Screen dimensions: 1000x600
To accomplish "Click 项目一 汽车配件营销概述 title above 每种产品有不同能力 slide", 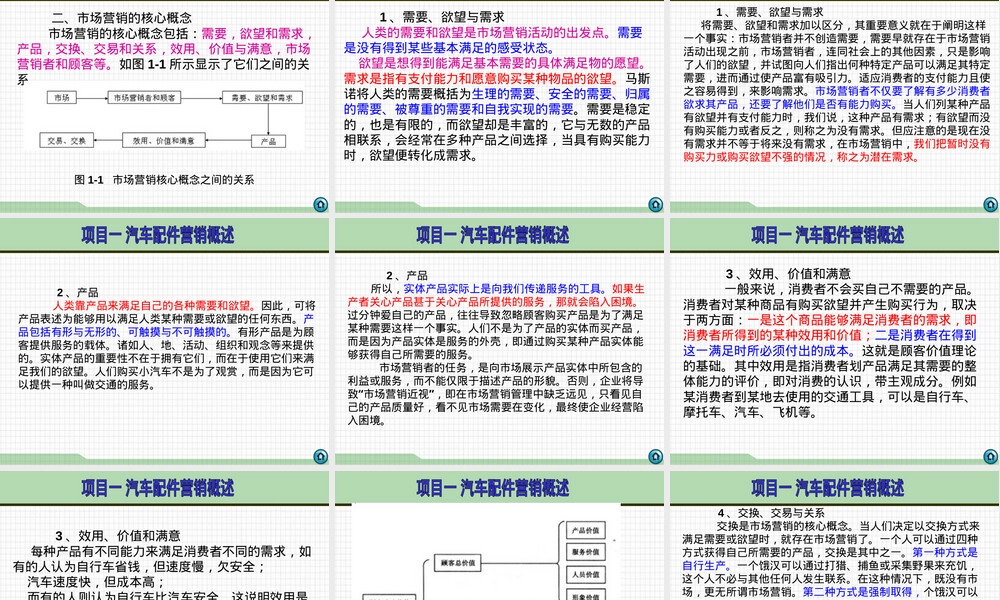I will click(x=158, y=488).
